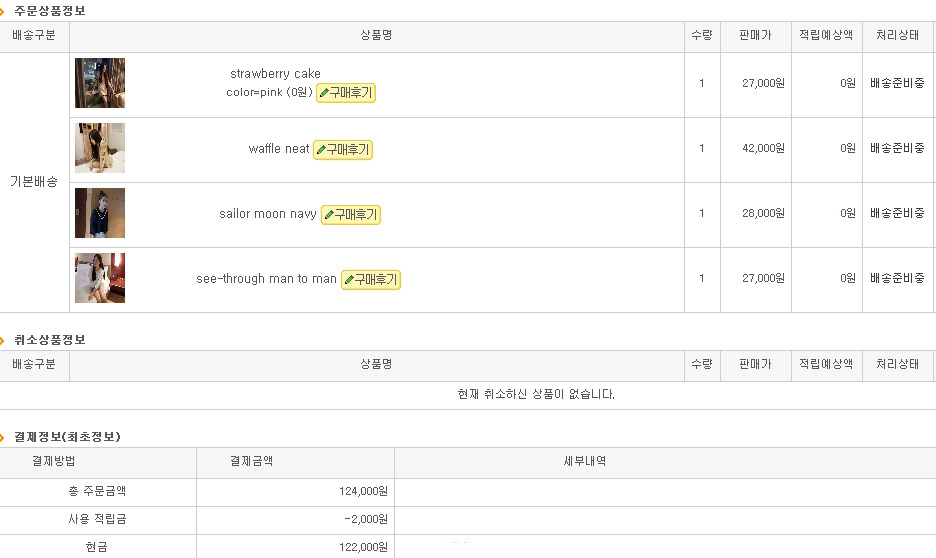
Task: Follow the waffle neat product name
Action: pos(279,149)
